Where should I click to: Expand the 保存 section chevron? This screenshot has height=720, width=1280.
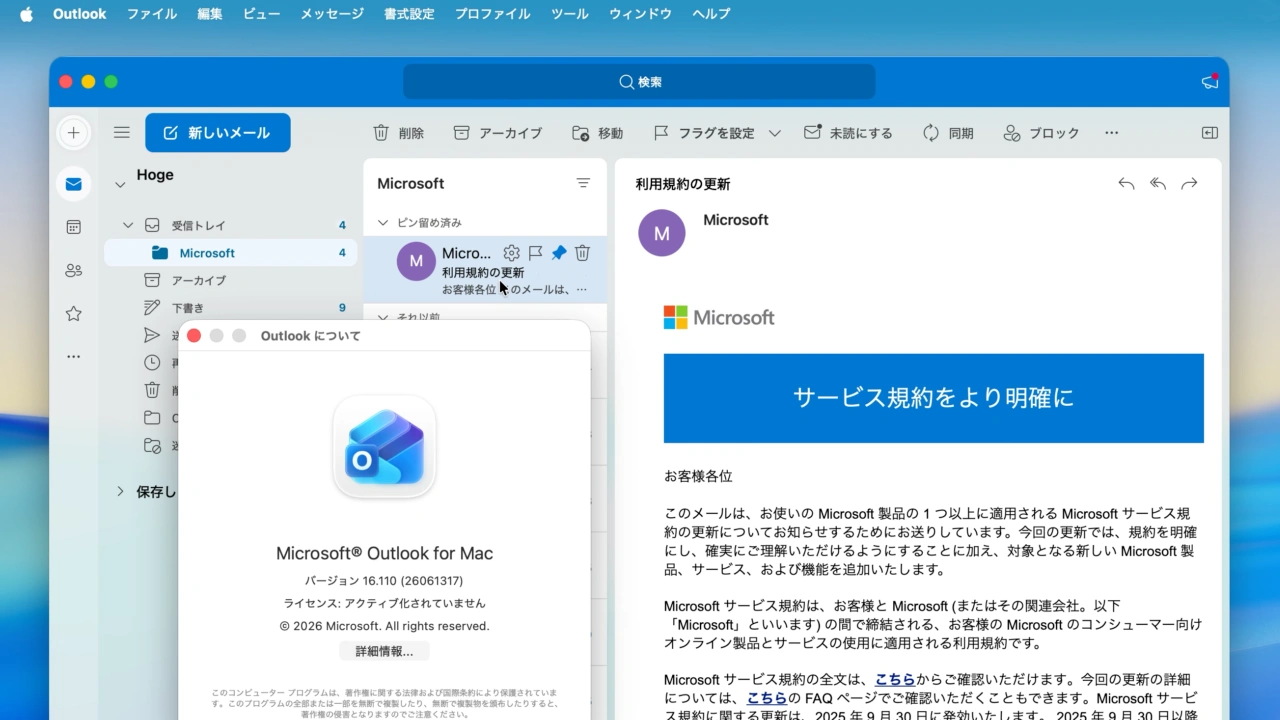pos(120,491)
